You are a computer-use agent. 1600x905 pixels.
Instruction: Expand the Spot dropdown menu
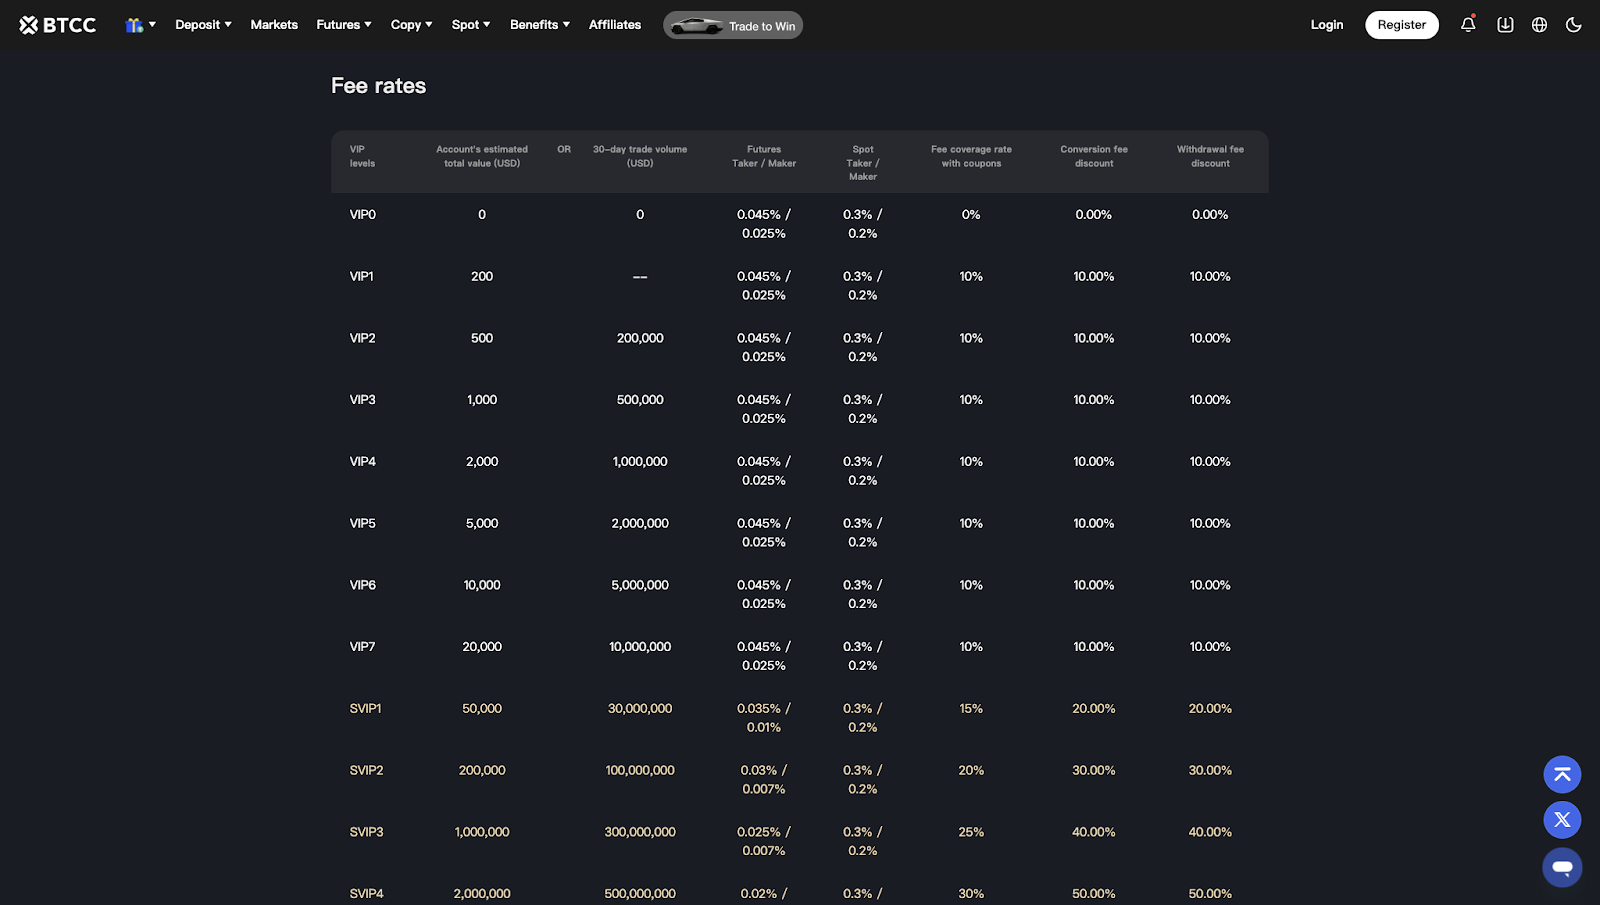click(x=471, y=25)
